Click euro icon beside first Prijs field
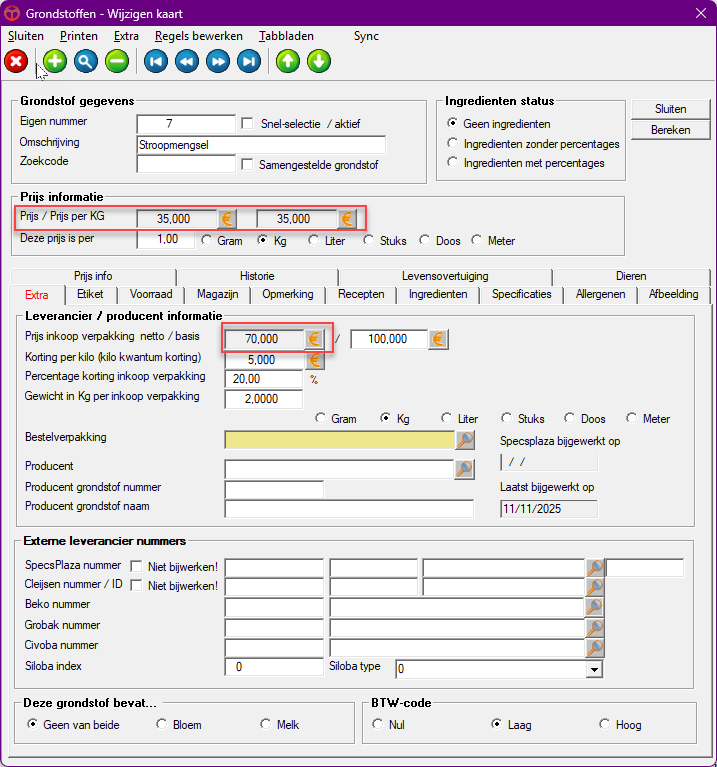The height and width of the screenshot is (767, 717). coord(227,219)
